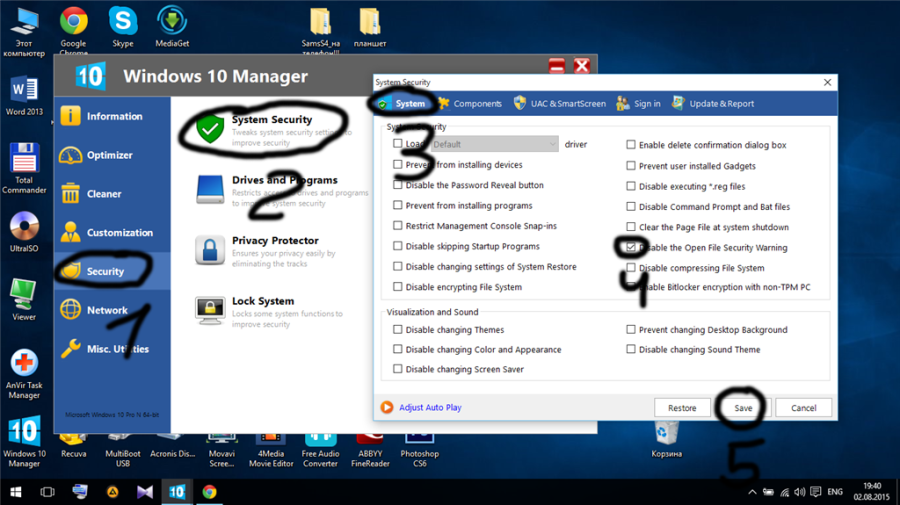Check Enable delete confirmation dialog box

click(631, 145)
